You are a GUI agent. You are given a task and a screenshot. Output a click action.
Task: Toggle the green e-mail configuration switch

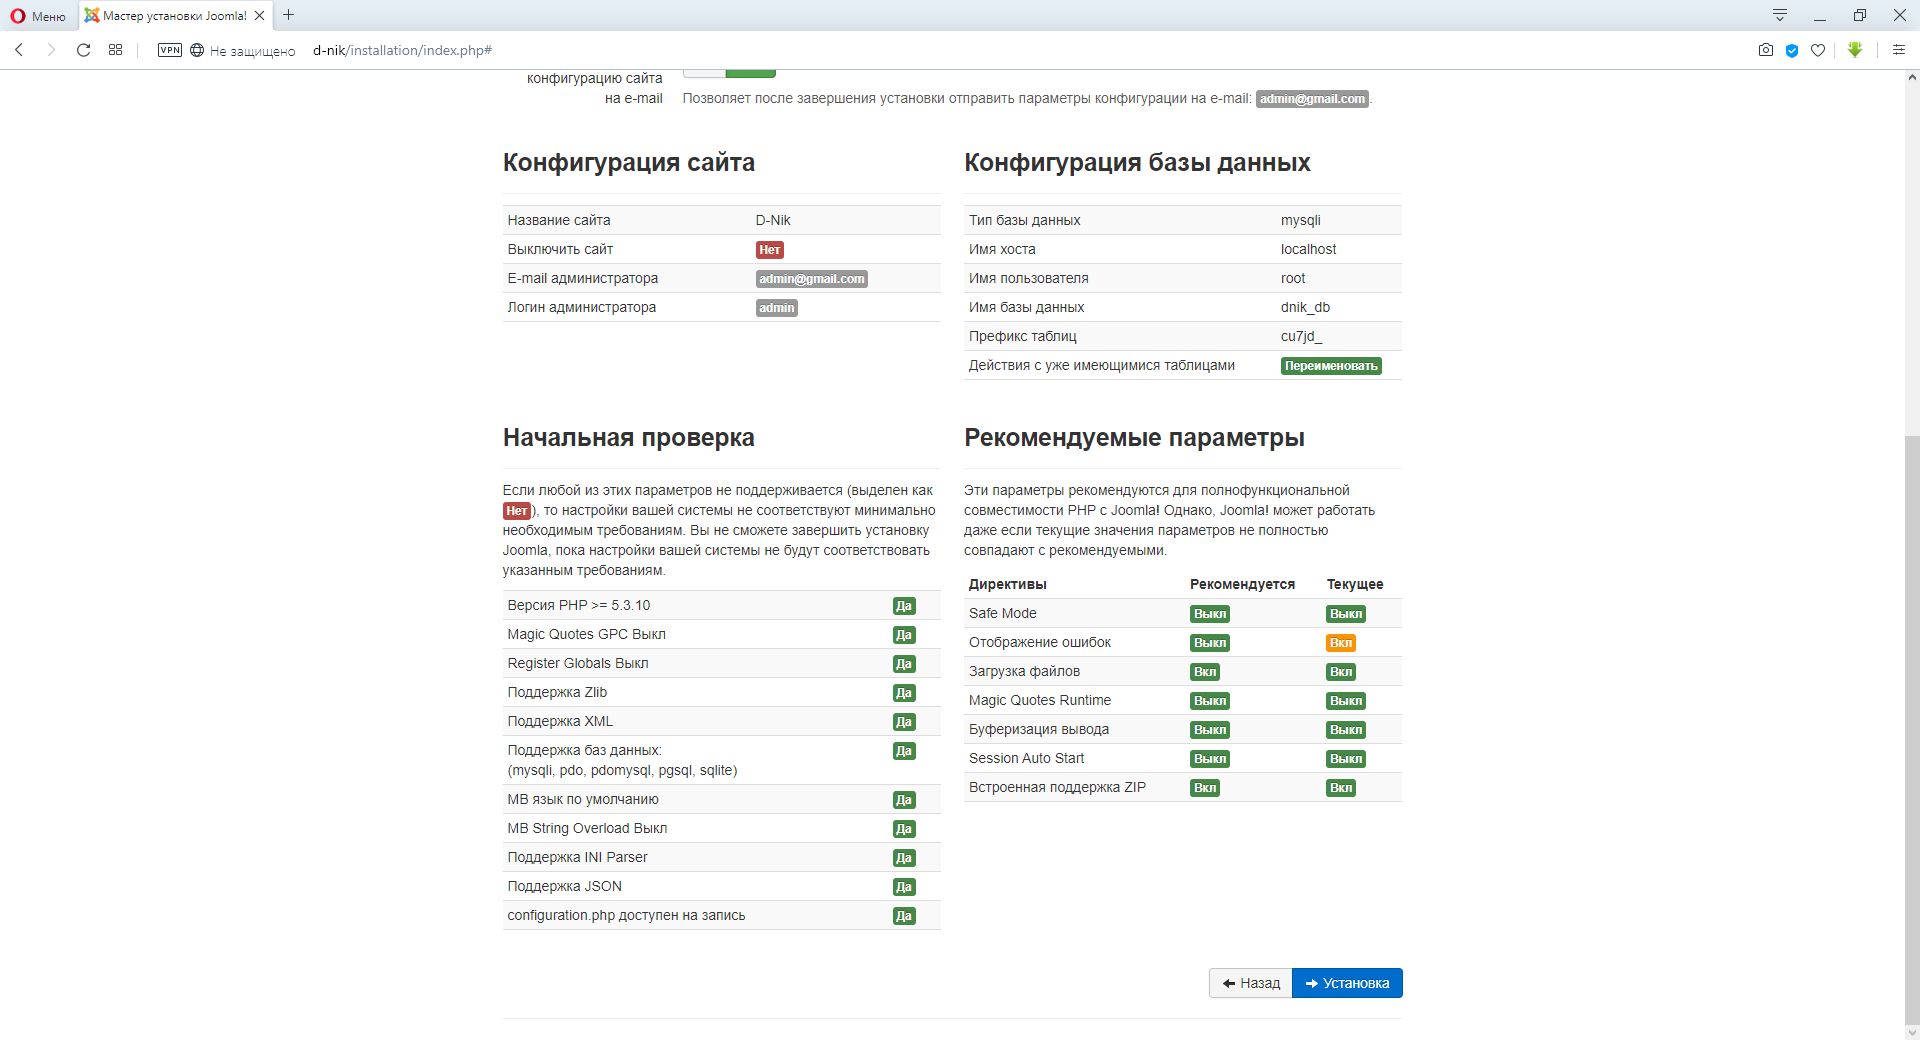tap(750, 72)
